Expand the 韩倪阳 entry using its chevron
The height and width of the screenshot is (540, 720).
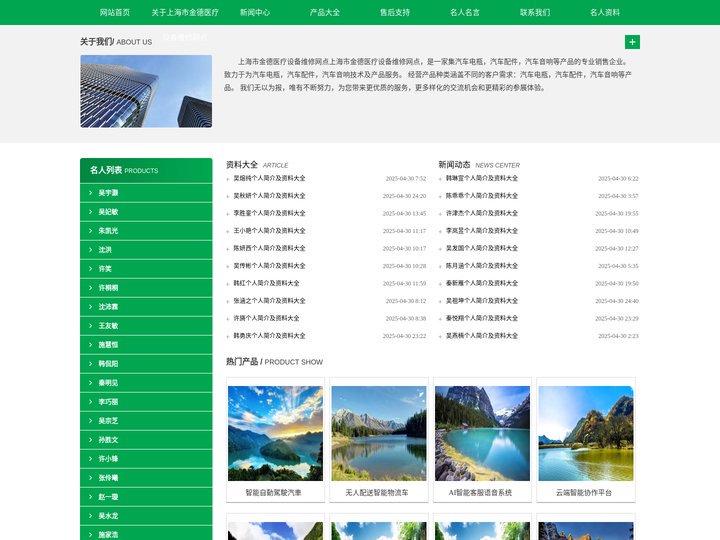90,364
